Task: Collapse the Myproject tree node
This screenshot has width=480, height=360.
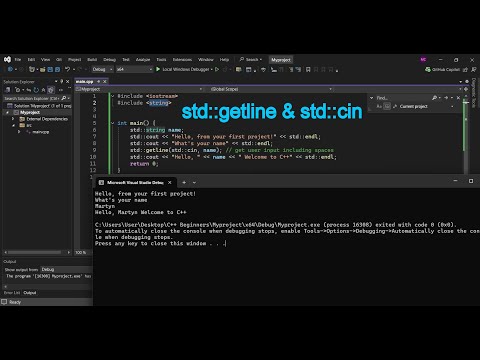Action: pyautogui.click(x=7, y=112)
